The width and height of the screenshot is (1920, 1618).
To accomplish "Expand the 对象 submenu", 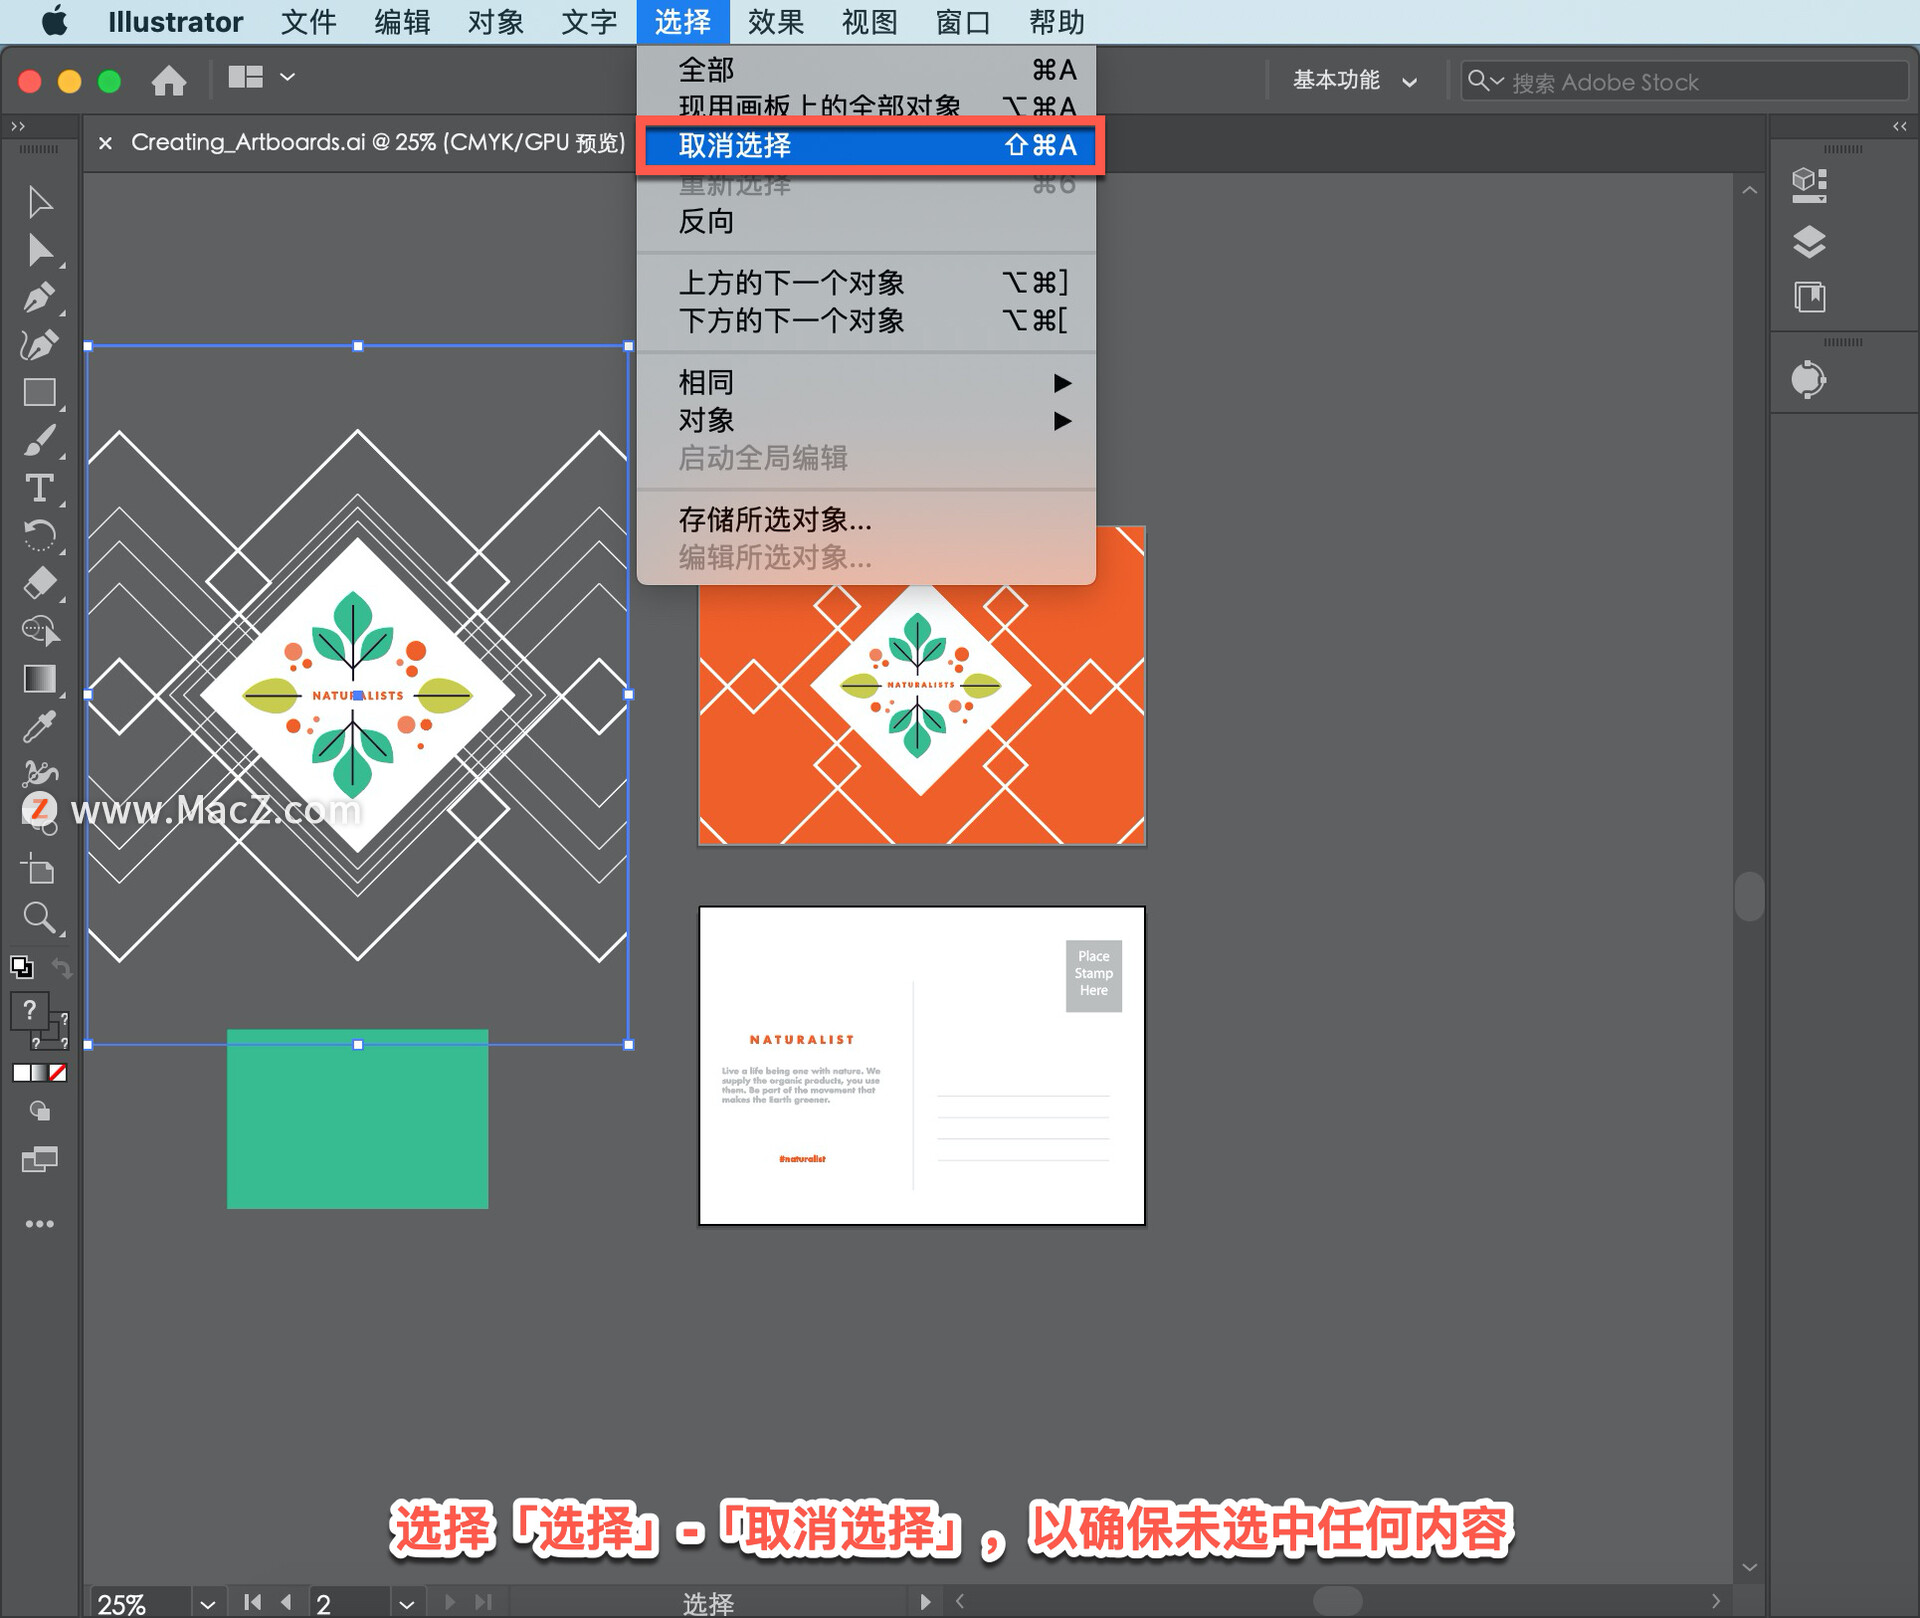I will point(866,420).
